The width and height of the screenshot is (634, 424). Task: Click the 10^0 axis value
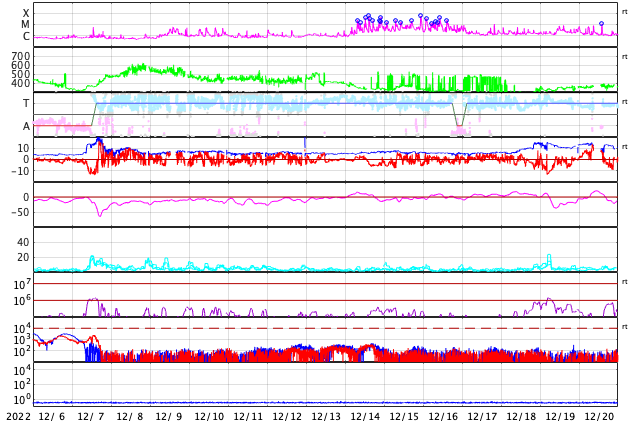click(x=22, y=400)
